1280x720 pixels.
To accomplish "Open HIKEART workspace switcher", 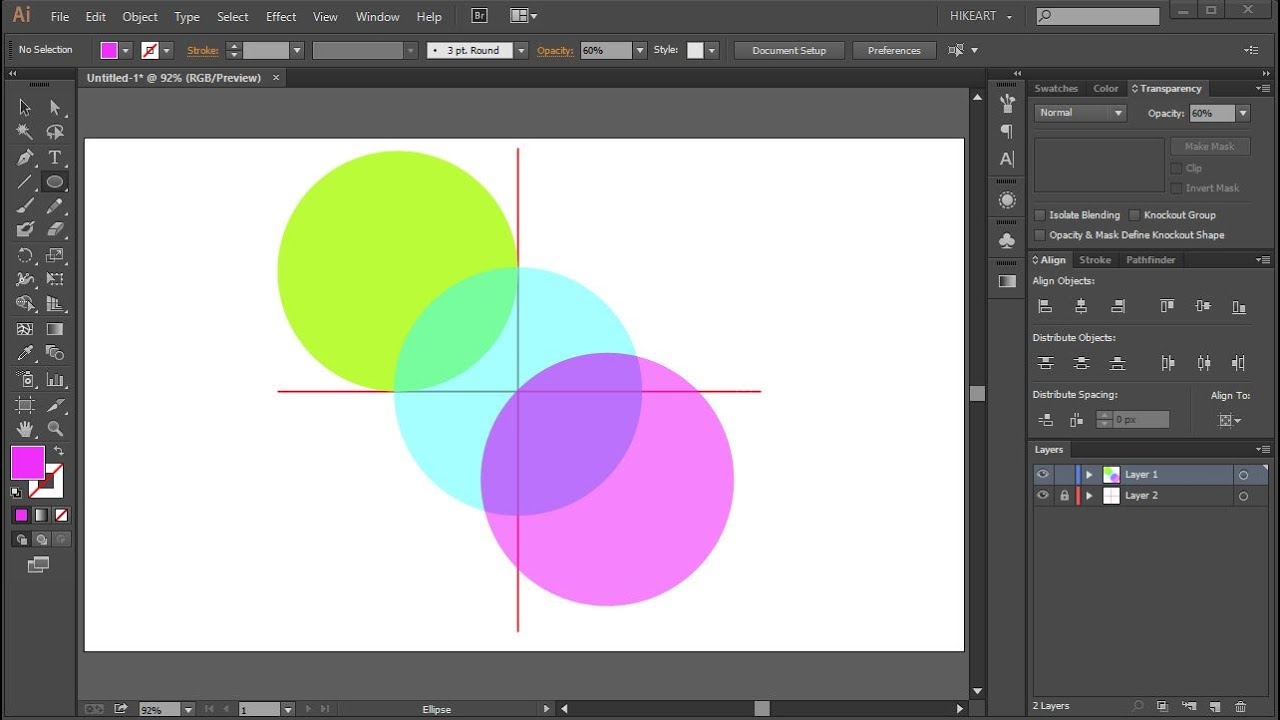I will pos(981,17).
